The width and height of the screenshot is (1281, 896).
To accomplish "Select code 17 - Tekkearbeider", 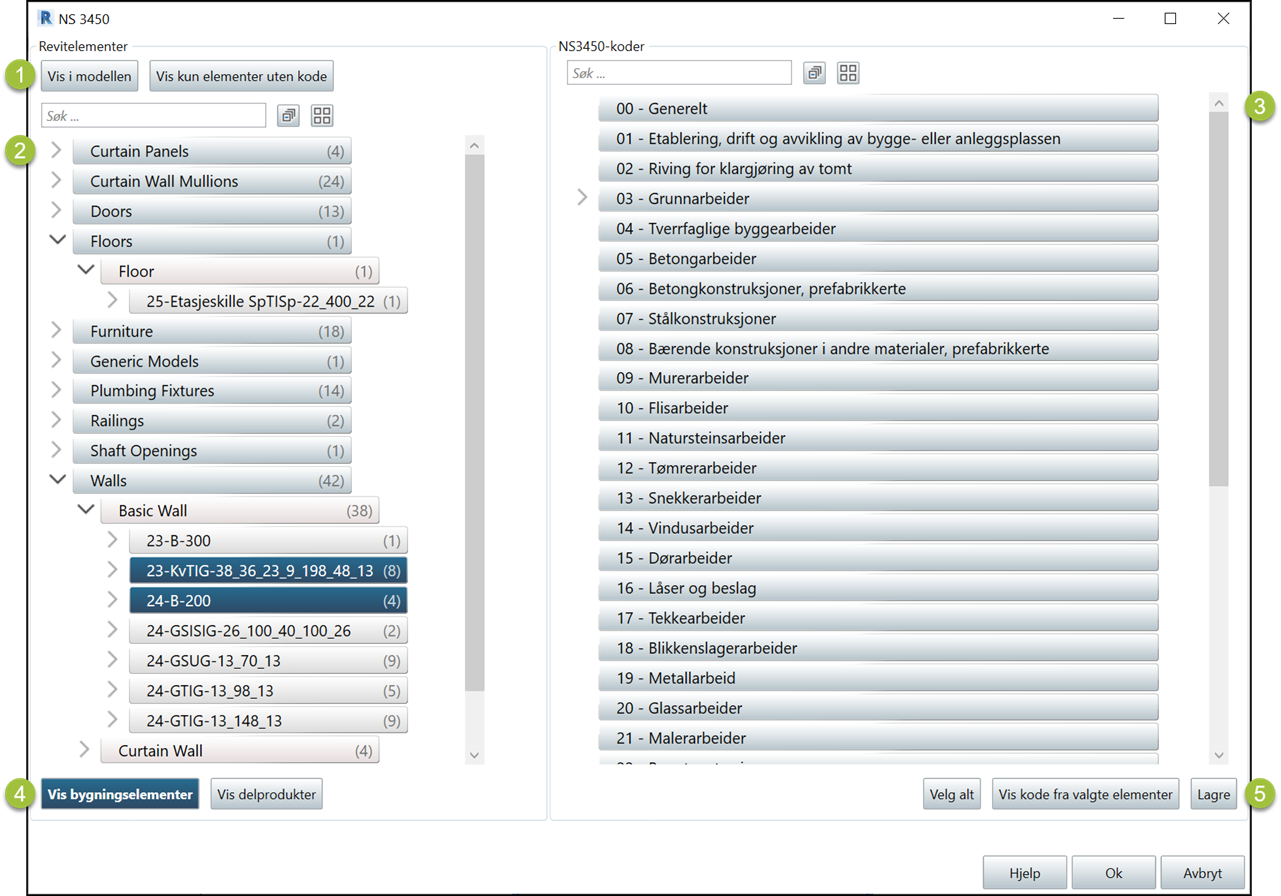I will click(x=878, y=618).
